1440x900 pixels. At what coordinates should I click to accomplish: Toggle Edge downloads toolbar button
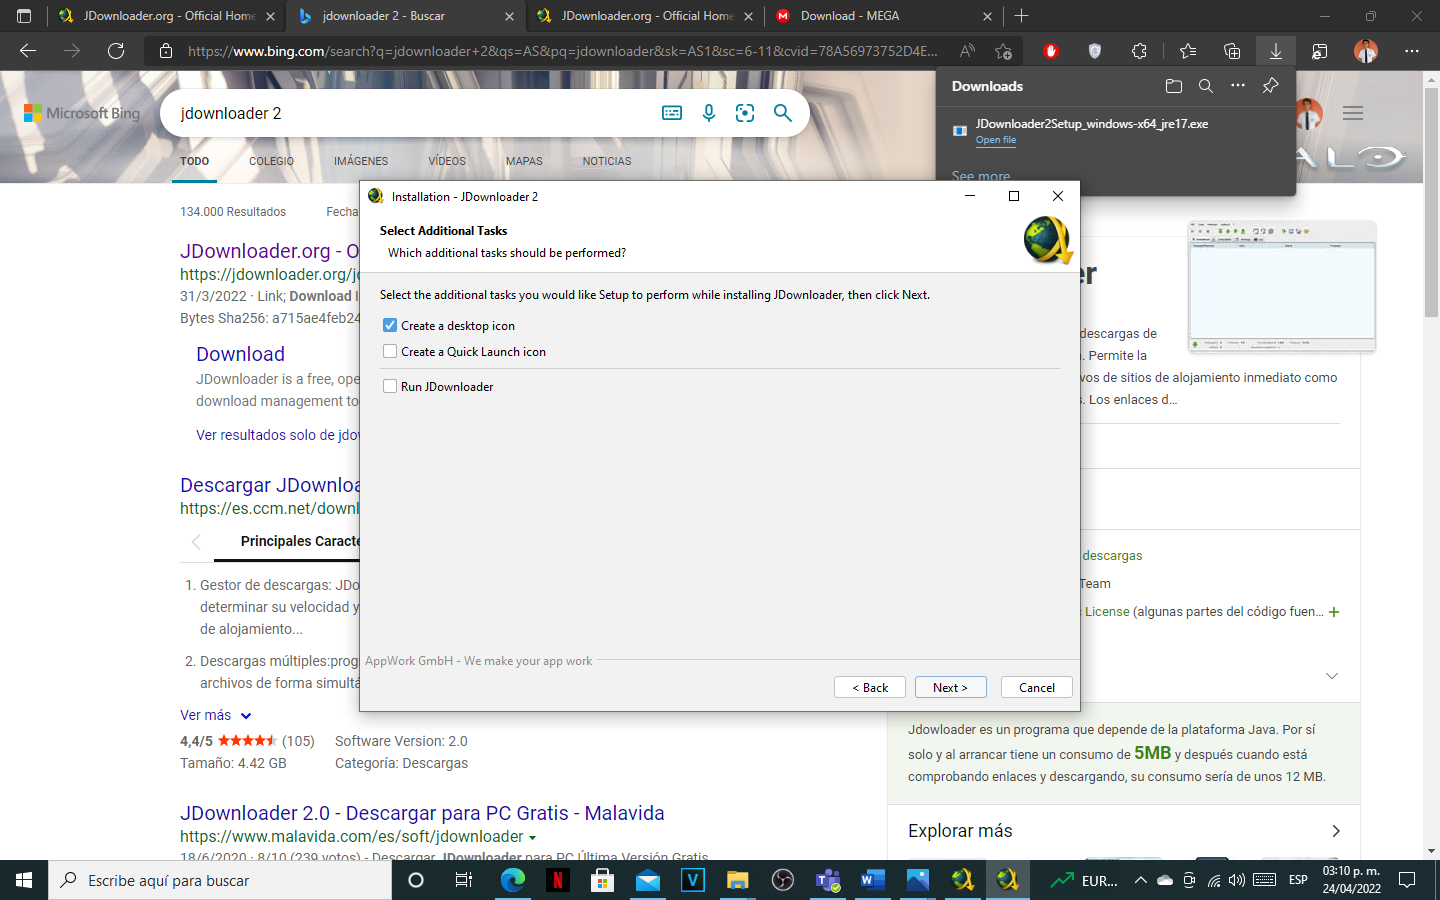click(x=1276, y=51)
